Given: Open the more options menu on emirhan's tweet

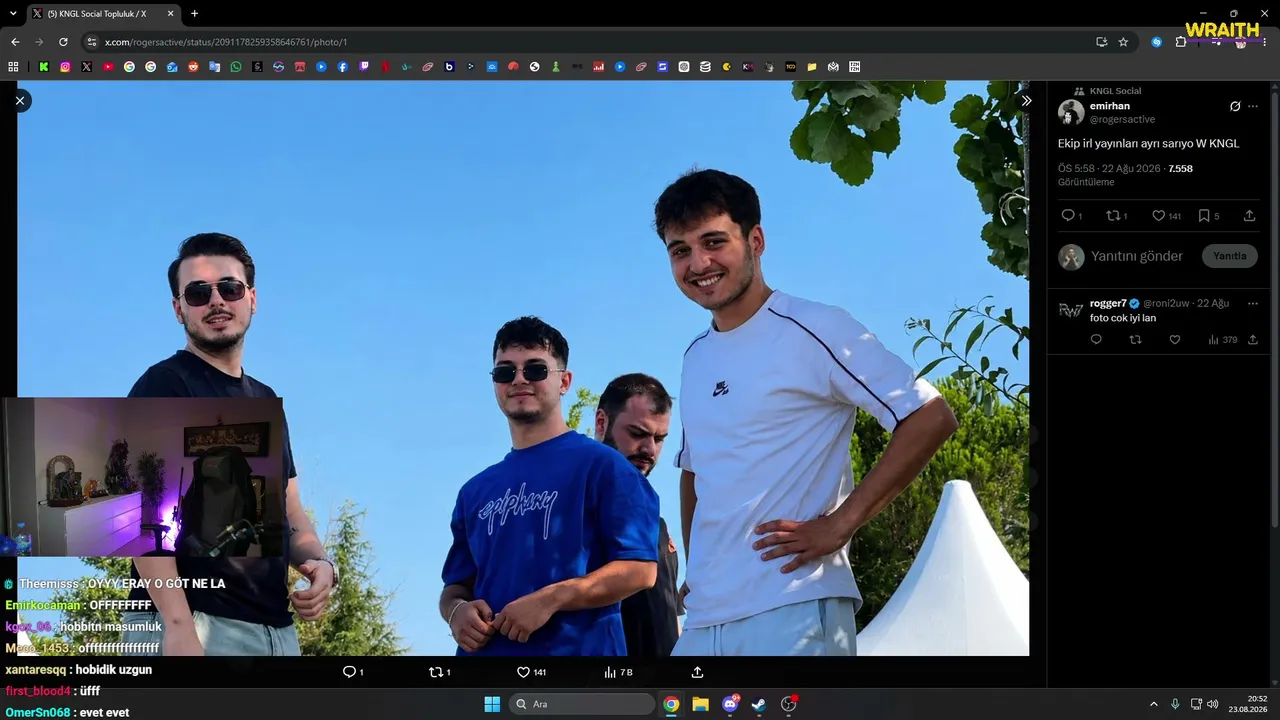Looking at the screenshot, I should coord(1253,106).
